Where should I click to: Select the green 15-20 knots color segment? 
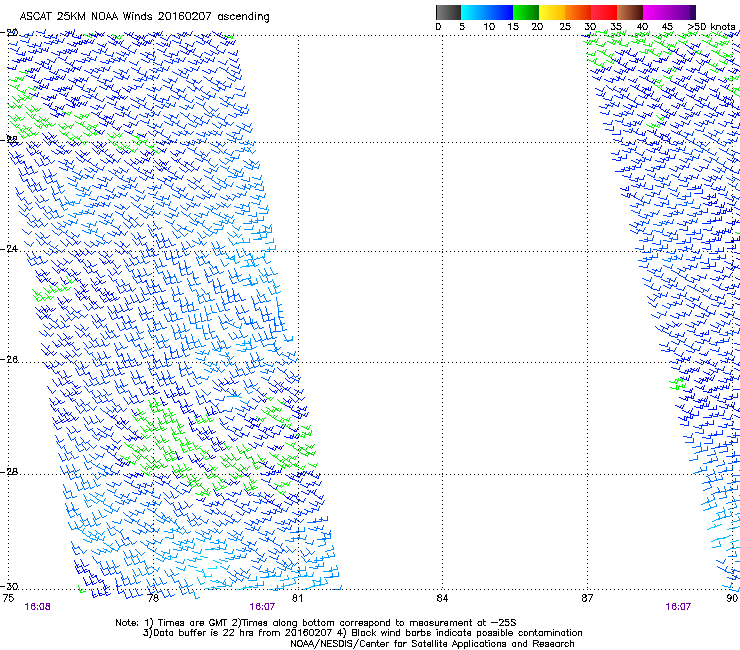pos(526,12)
